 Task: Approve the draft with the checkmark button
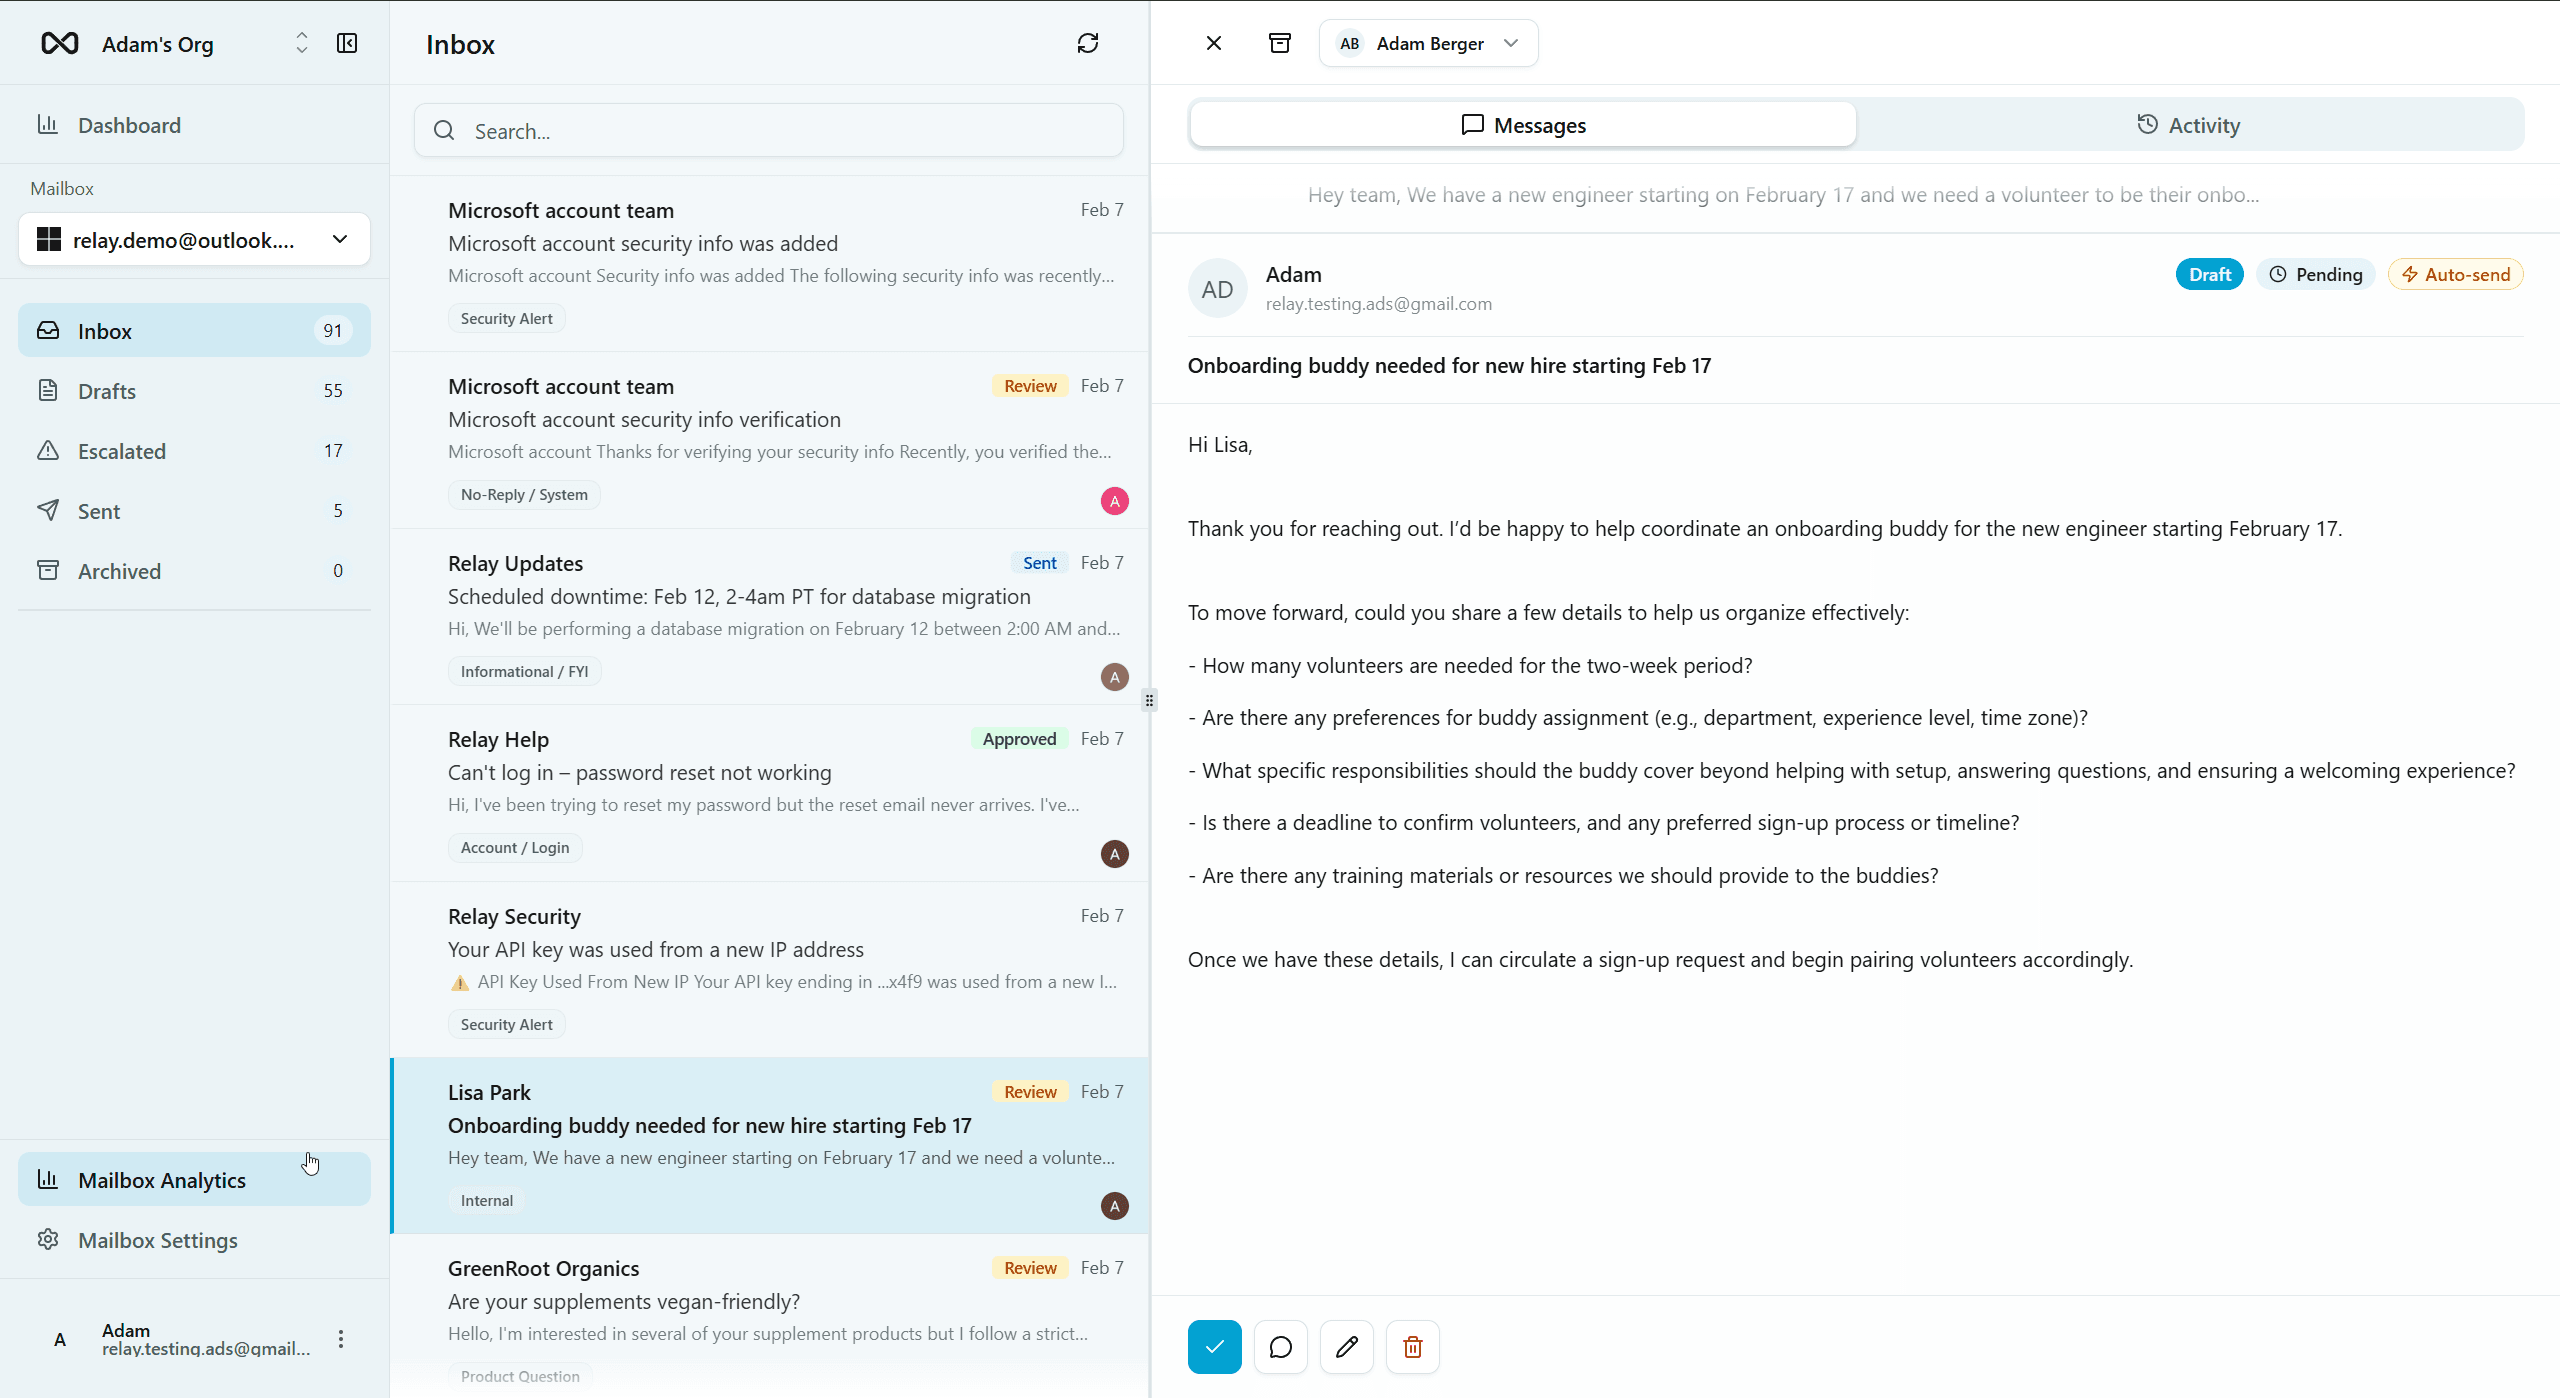[x=1213, y=1347]
